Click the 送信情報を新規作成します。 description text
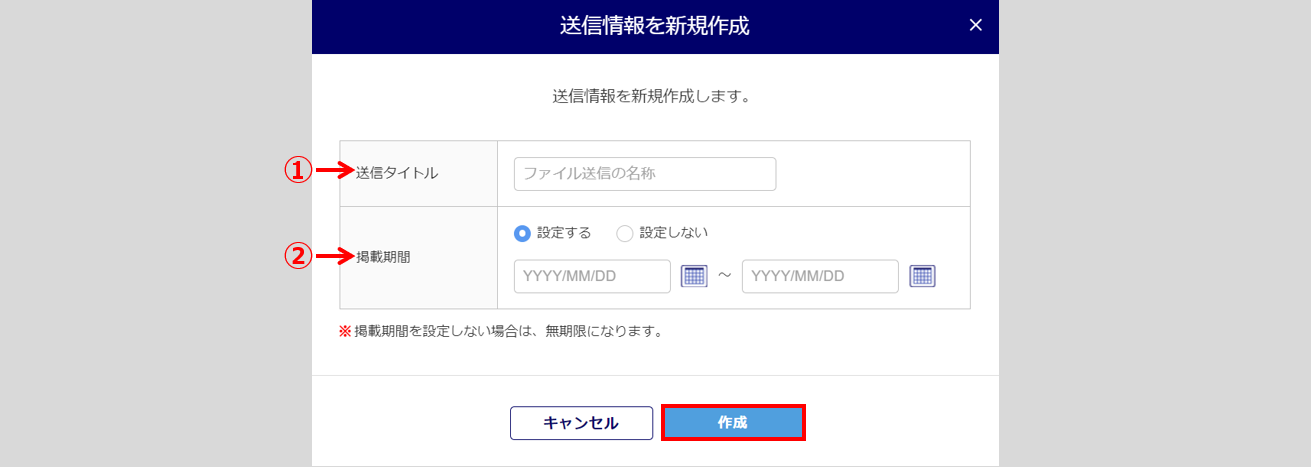 652,97
